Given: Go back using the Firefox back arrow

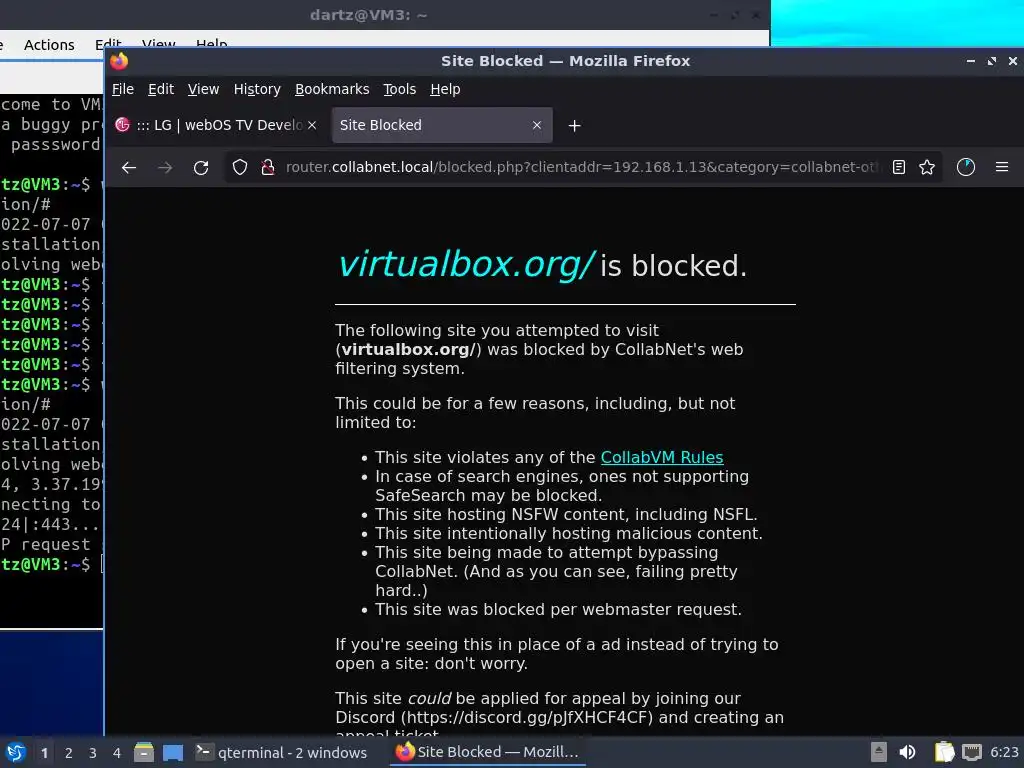Looking at the screenshot, I should tap(129, 168).
